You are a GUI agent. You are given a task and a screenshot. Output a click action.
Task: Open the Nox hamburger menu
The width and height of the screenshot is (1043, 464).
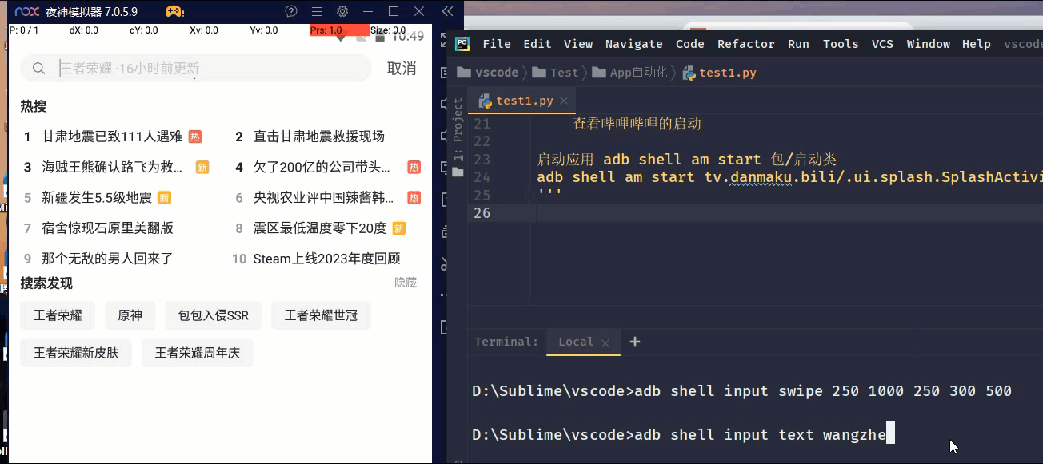tap(317, 11)
